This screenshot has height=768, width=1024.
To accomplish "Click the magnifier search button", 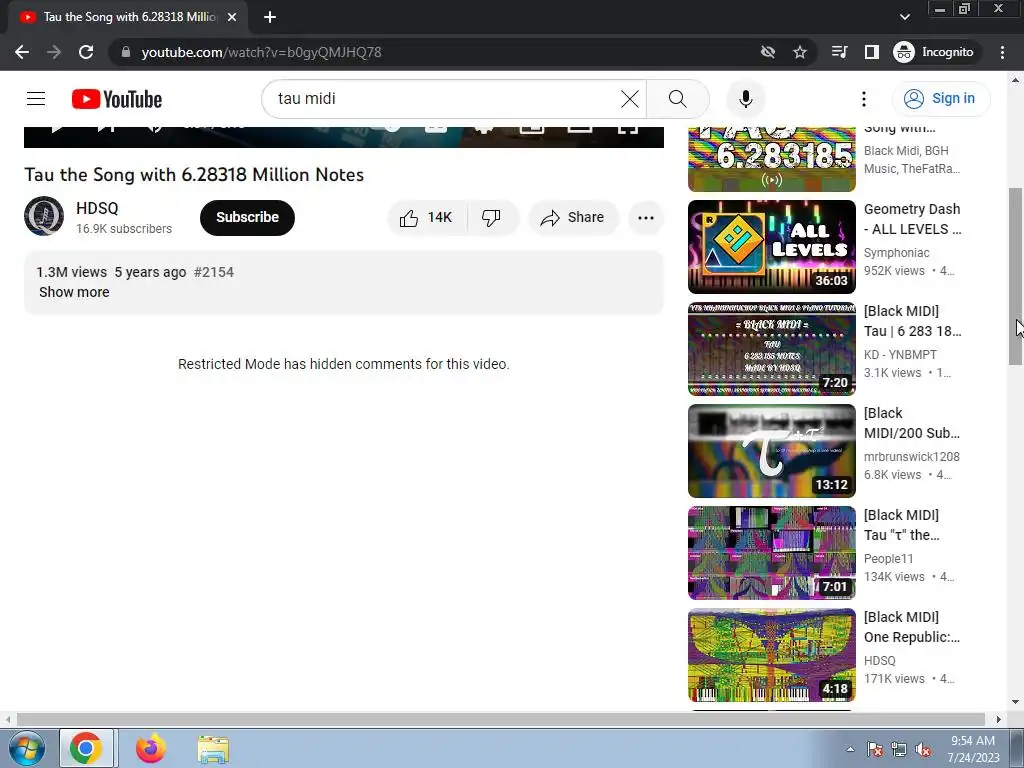I will 678,99.
